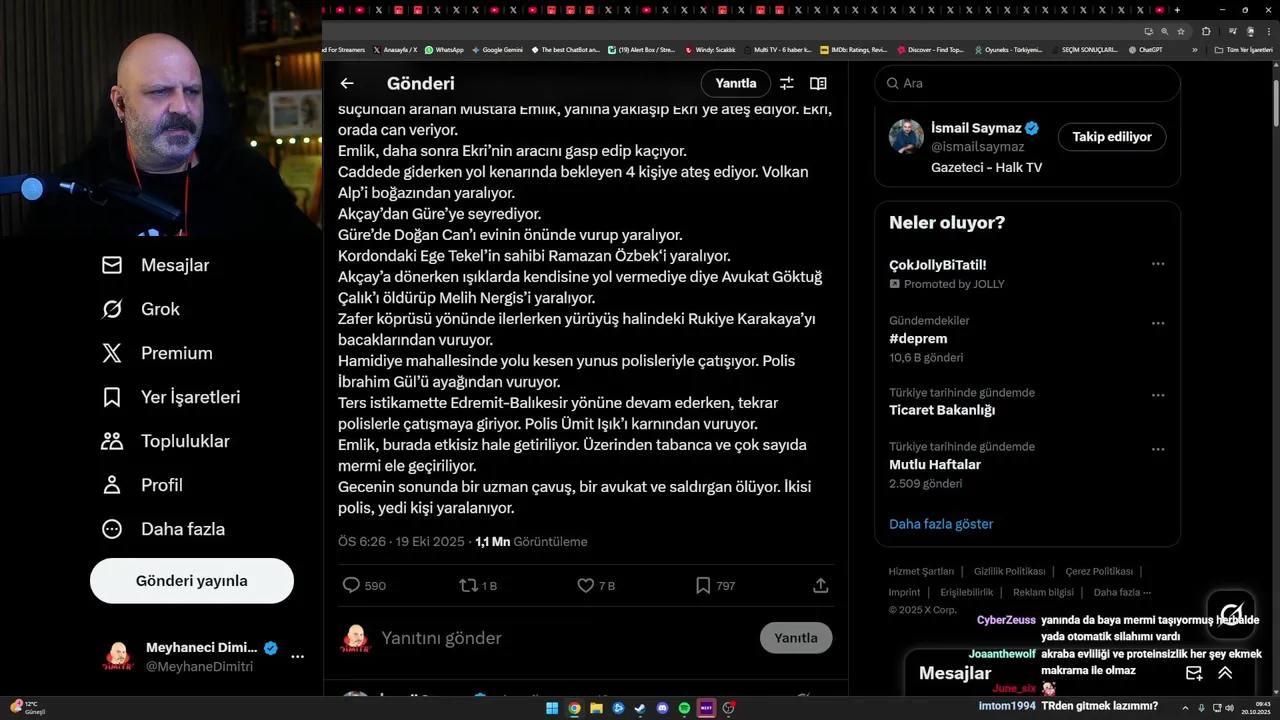Expand Daha fazla footer options
Image resolution: width=1280 pixels, height=720 pixels.
point(1122,593)
